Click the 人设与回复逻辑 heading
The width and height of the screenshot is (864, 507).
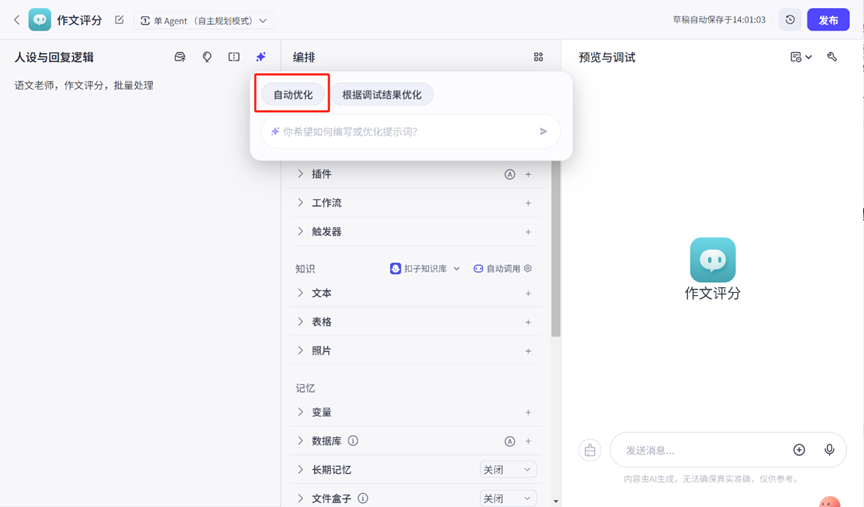point(54,57)
